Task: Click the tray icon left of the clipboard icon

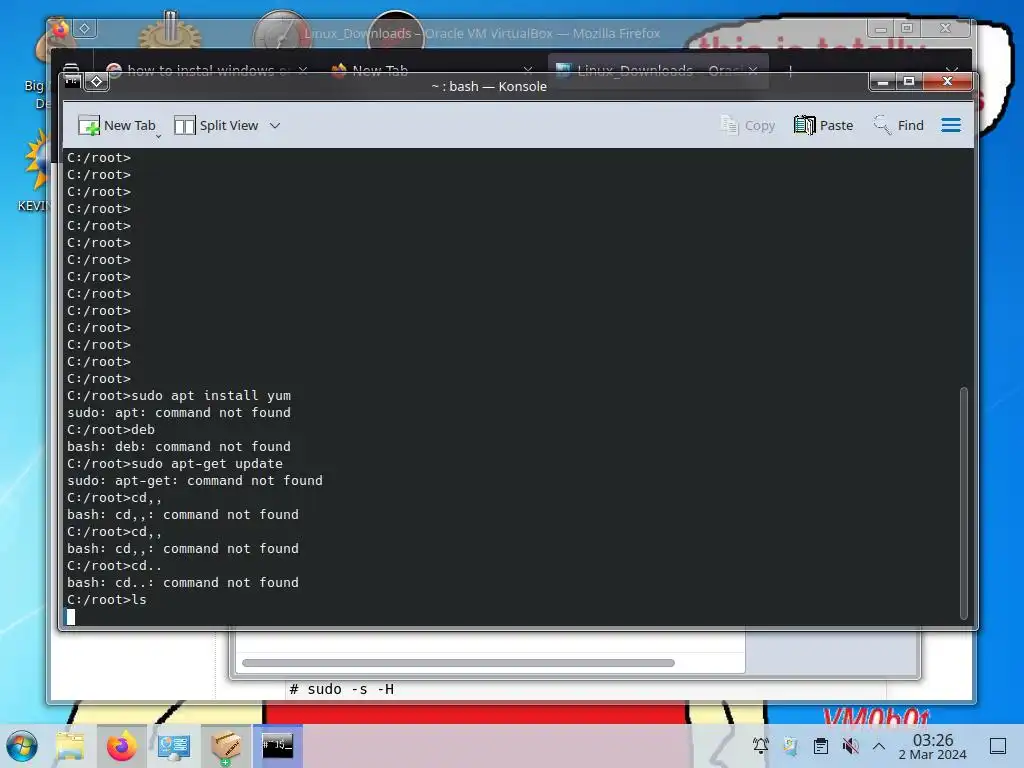Action: pos(790,745)
